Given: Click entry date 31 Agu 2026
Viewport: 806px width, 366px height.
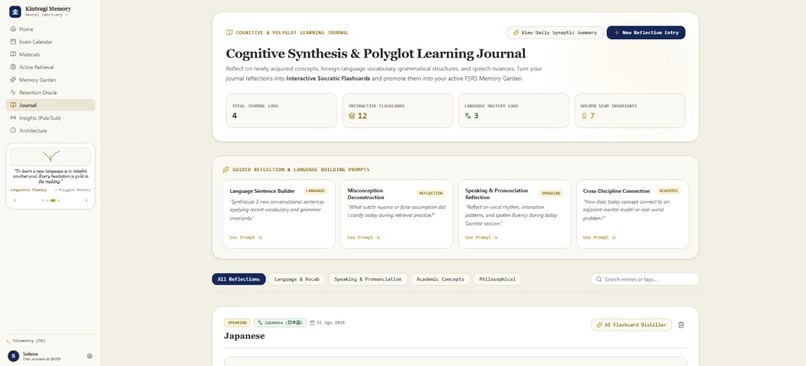Looking at the screenshot, I should [x=327, y=323].
